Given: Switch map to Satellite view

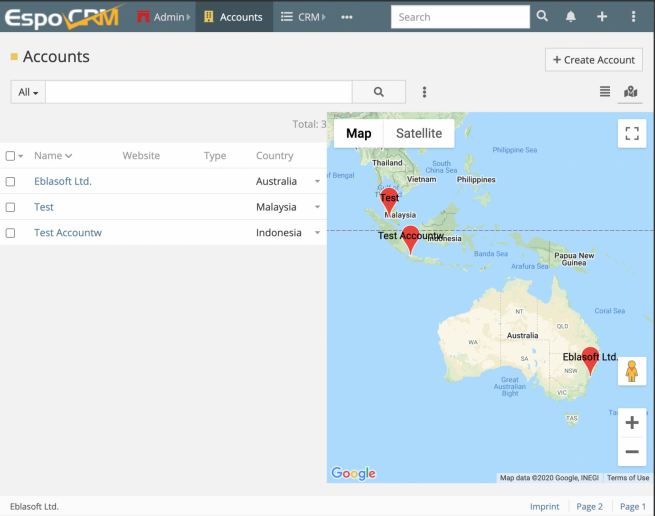Looking at the screenshot, I should tap(418, 133).
